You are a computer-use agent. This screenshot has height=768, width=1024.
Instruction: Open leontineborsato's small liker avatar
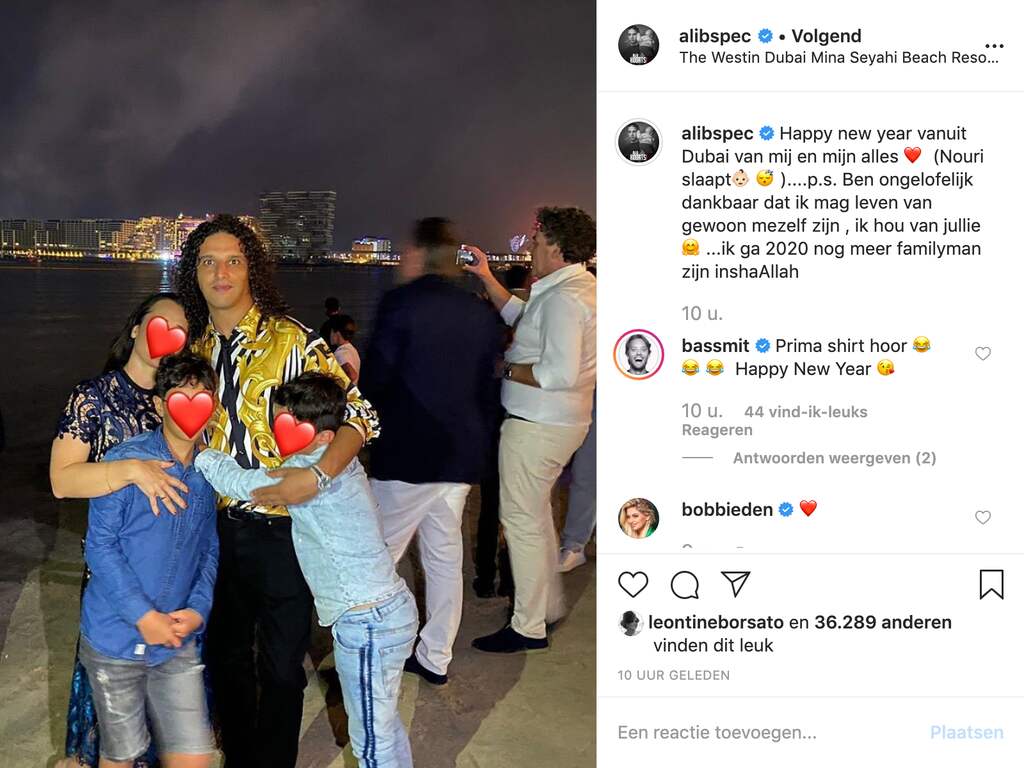pos(630,623)
